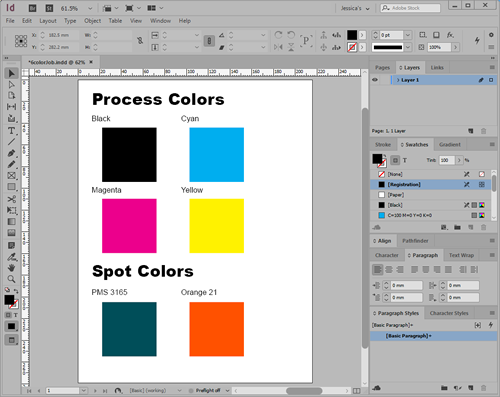Switch to the Character Styles tab
The height and width of the screenshot is (397, 500).
click(449, 313)
